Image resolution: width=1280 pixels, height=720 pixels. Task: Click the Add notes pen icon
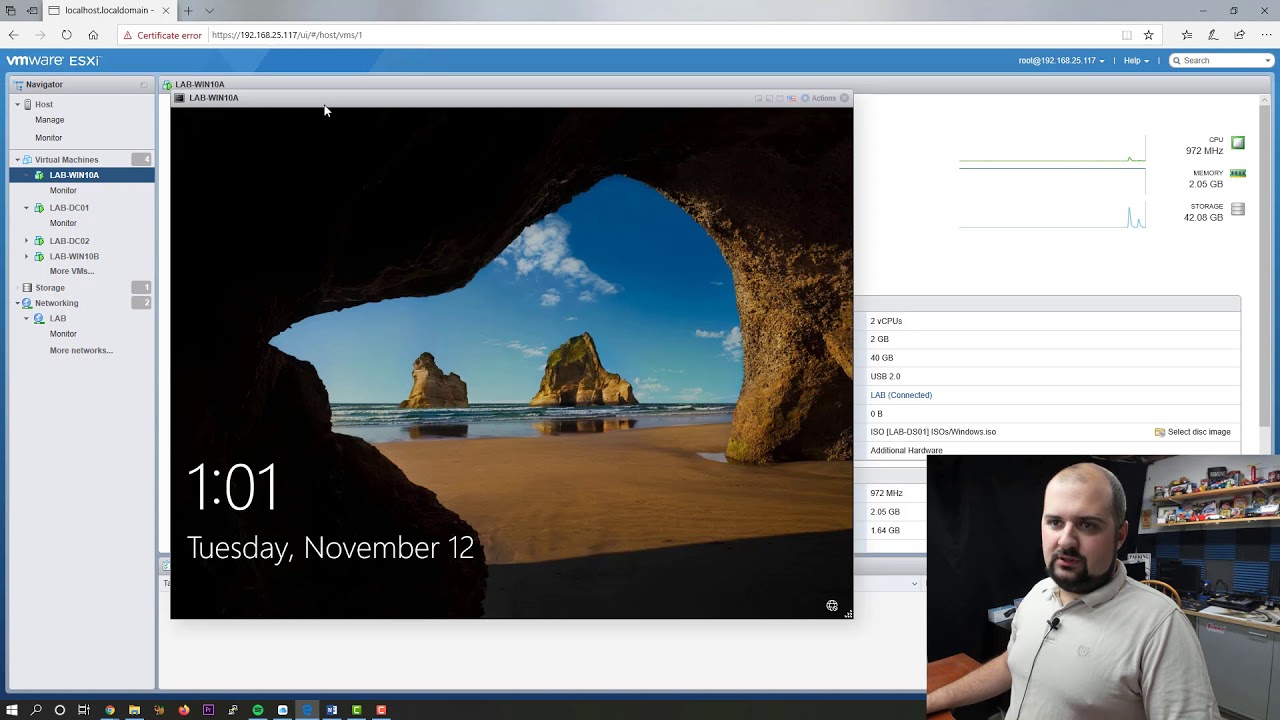[1213, 35]
